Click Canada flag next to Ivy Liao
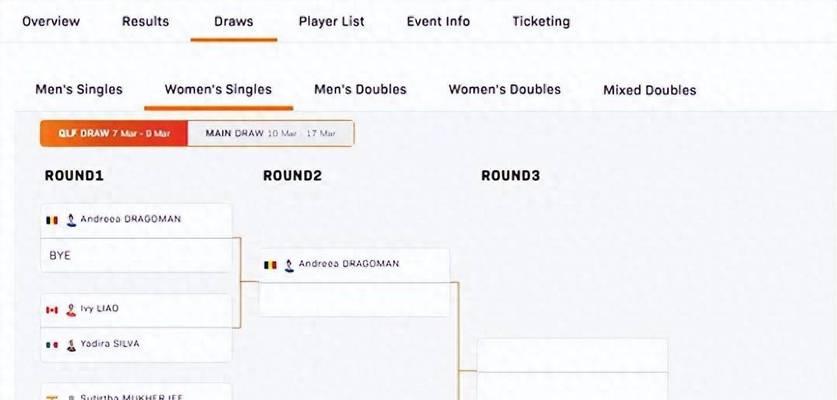 tap(52, 310)
